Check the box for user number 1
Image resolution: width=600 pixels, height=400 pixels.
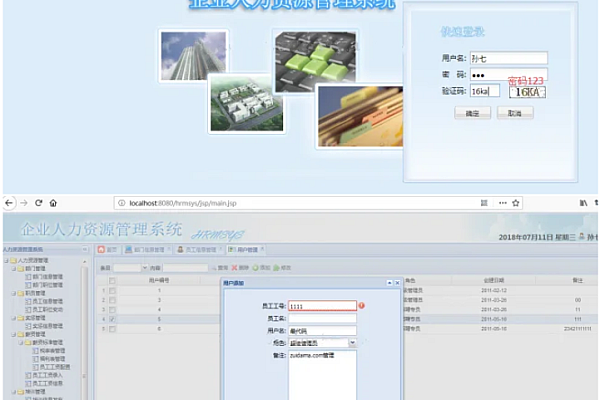[x=112, y=291]
